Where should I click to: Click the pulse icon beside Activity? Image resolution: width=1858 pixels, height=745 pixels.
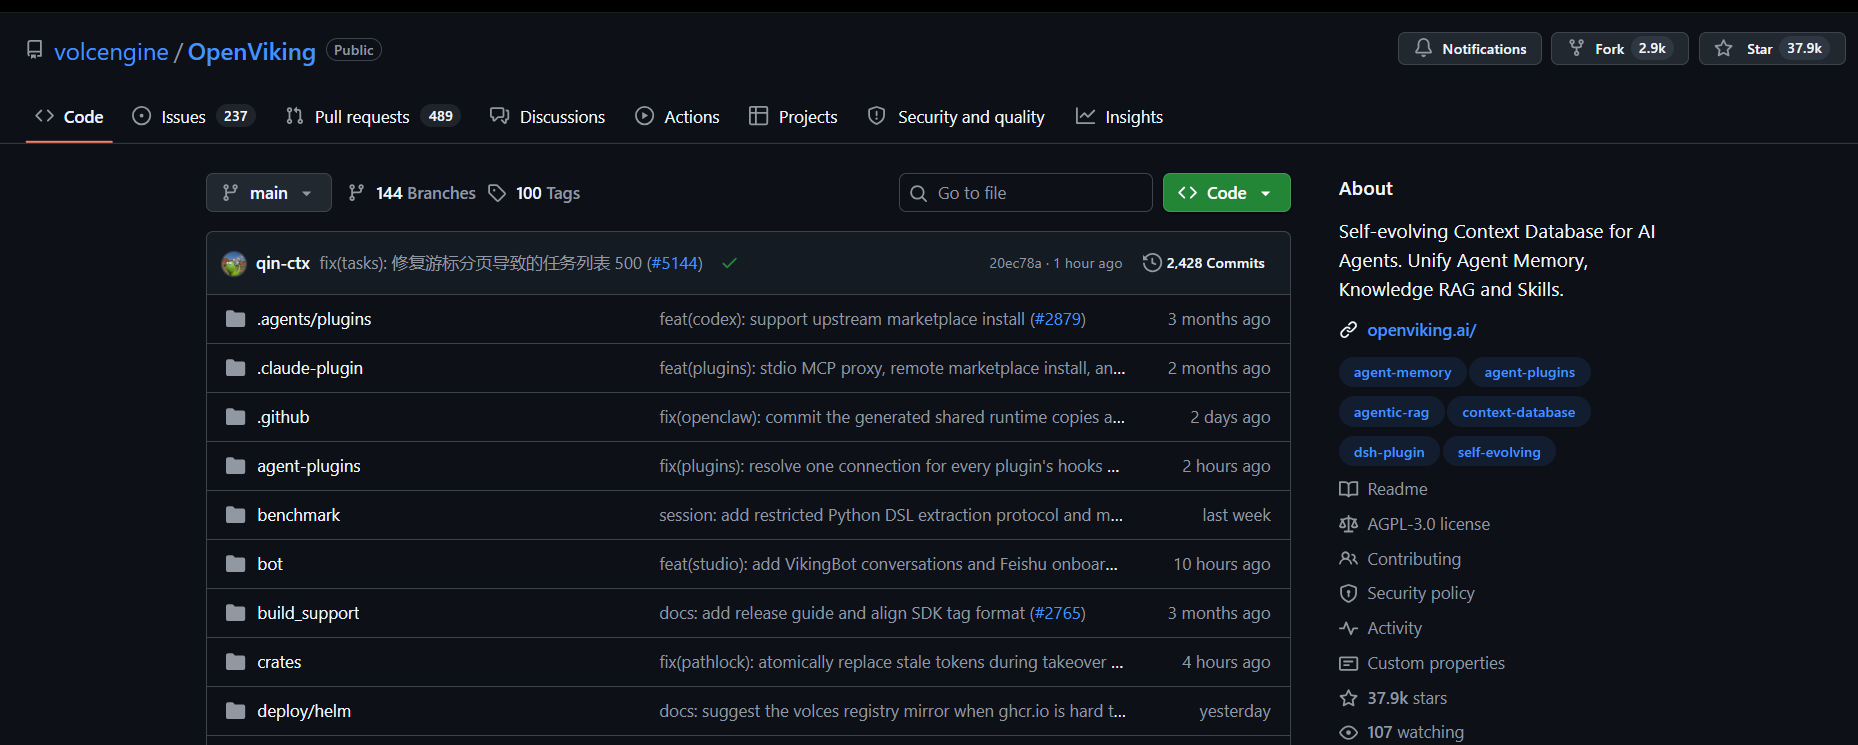(1348, 628)
